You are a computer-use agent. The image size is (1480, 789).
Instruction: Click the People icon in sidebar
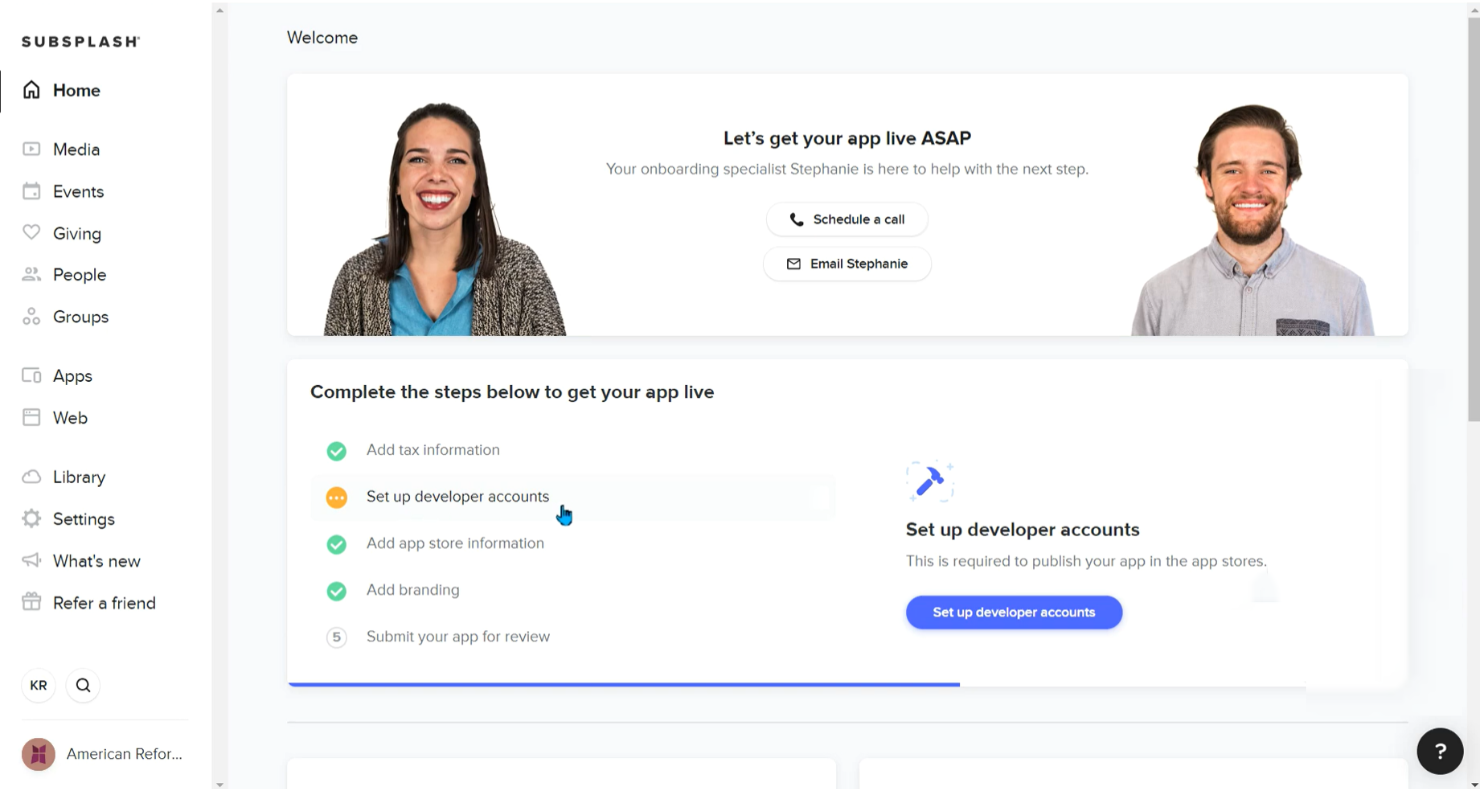pos(32,275)
